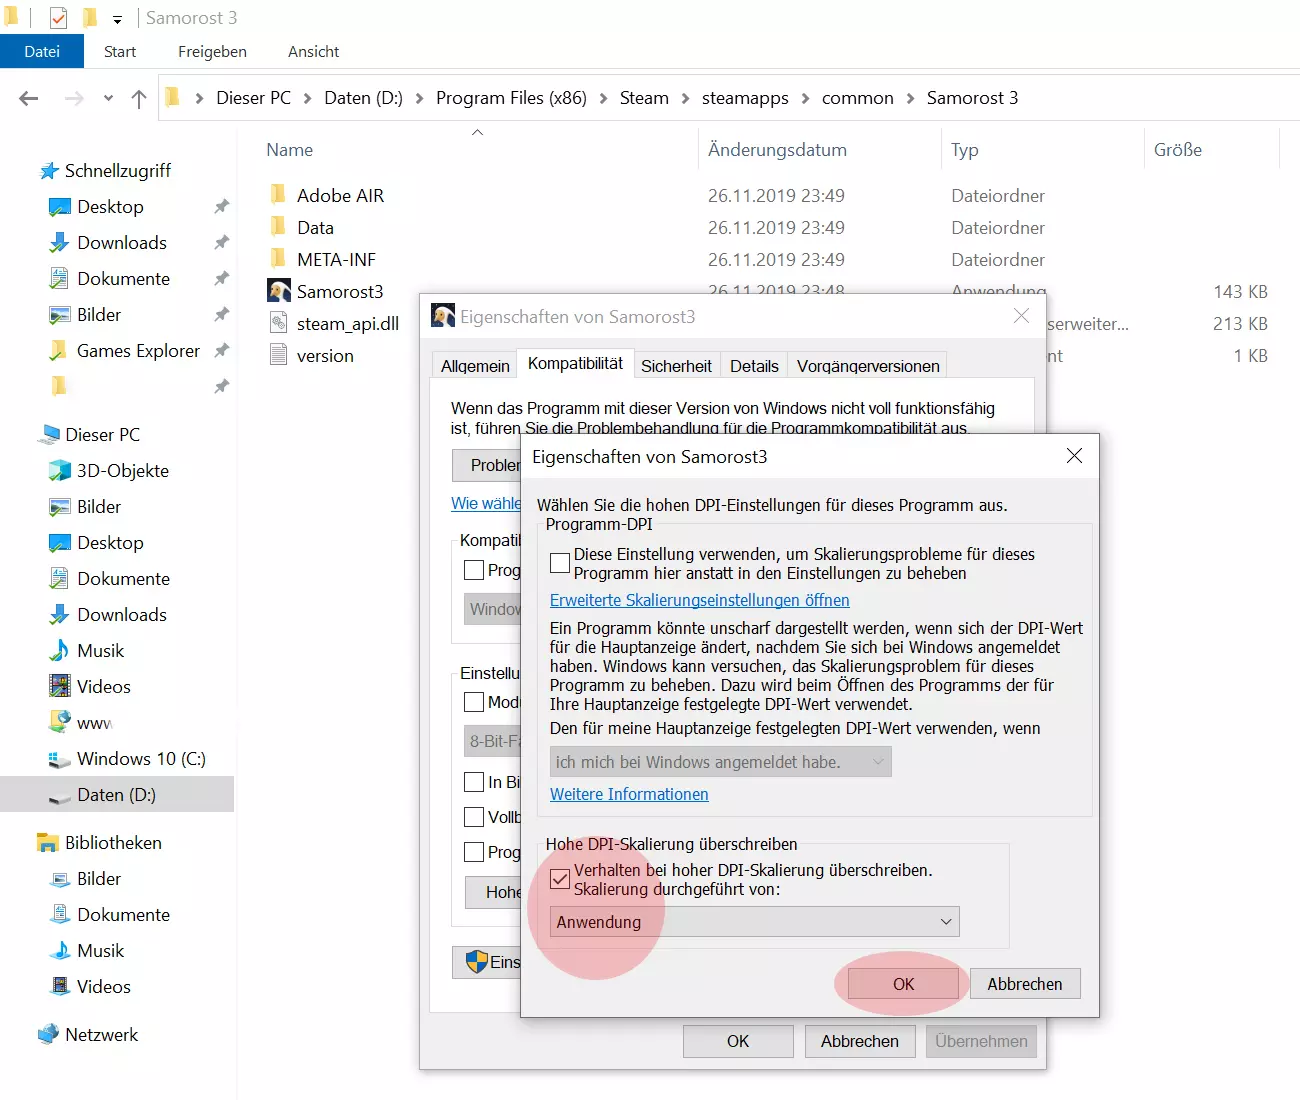Click 'Samorost 3' in the address breadcrumb
Viewport: 1300px width, 1100px height.
973,98
